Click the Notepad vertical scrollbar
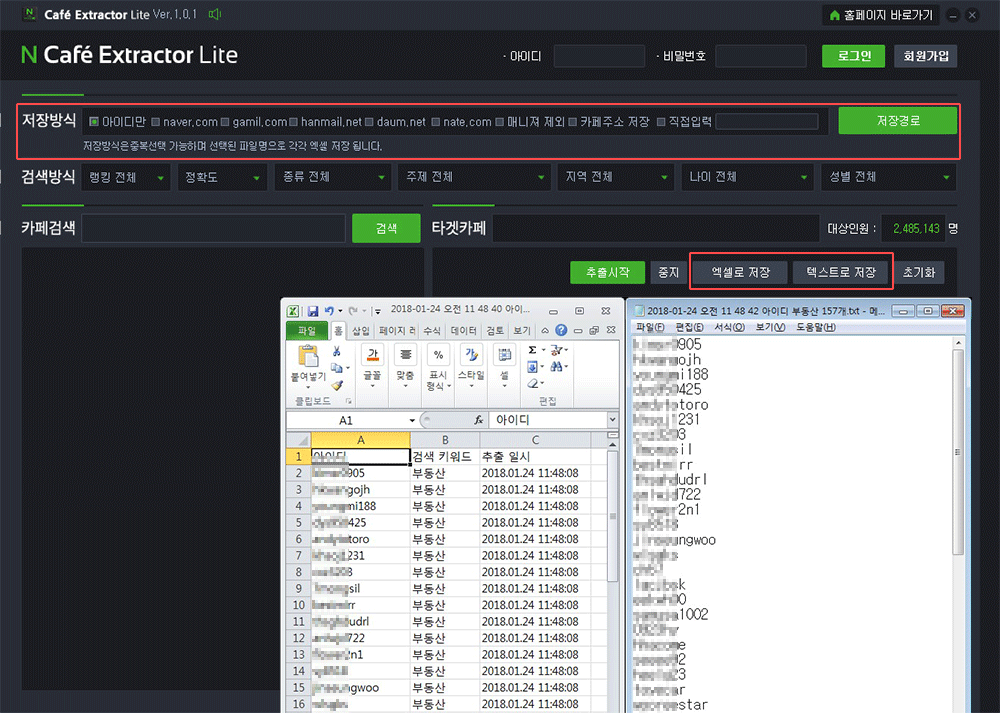1000x713 pixels. coord(958,452)
